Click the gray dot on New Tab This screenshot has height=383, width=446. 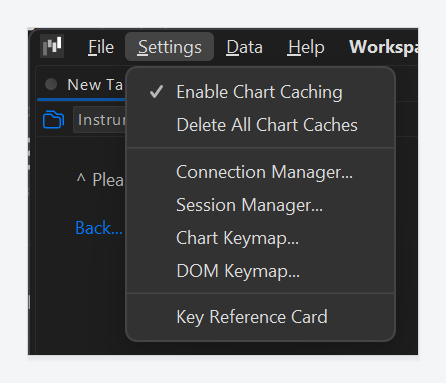tap(51, 84)
